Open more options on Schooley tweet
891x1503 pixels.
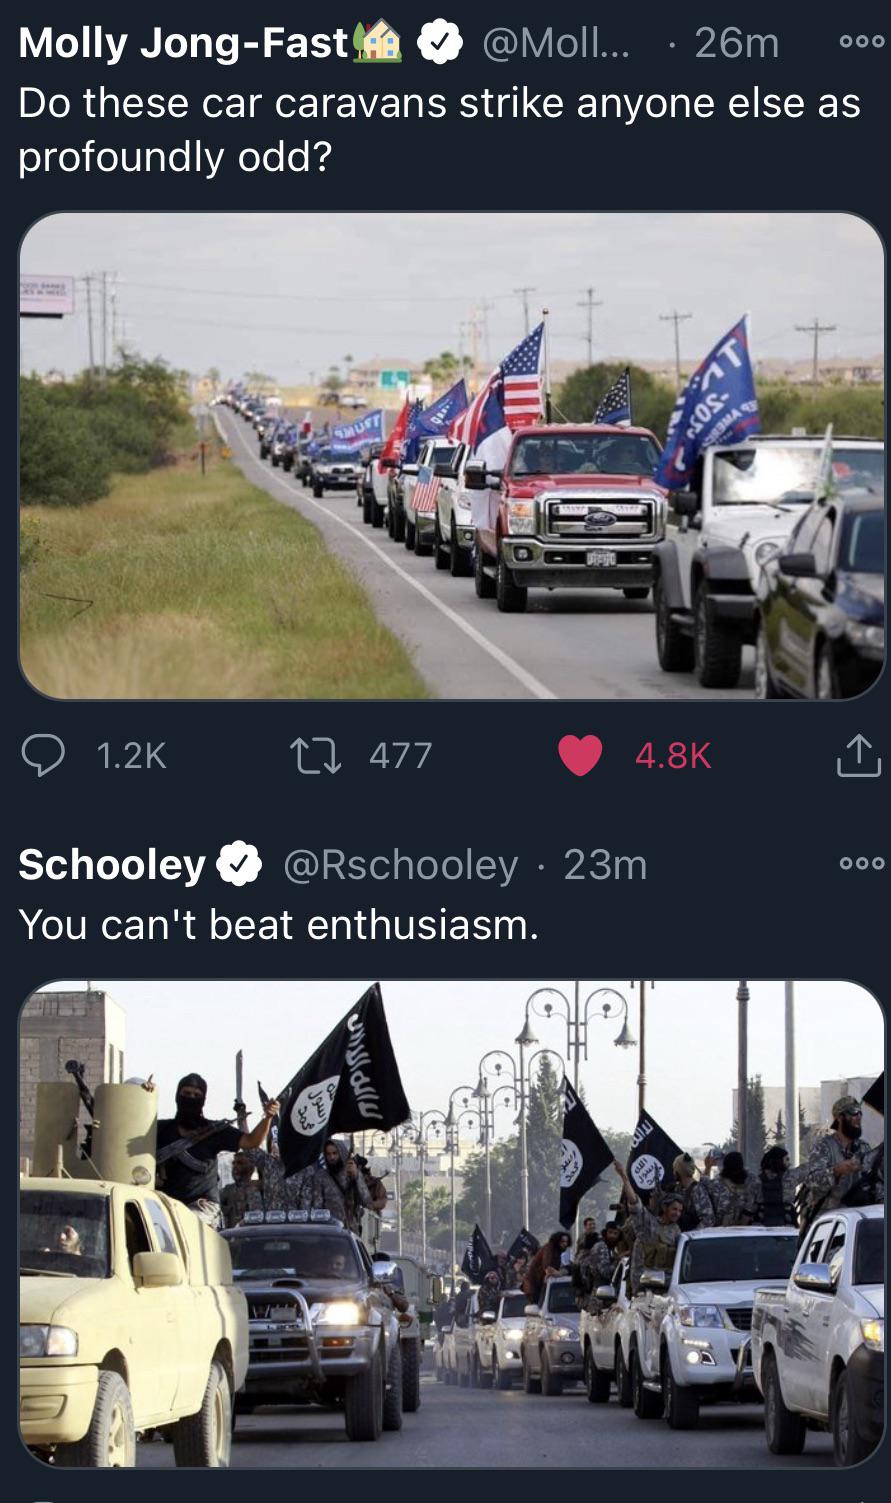[862, 863]
